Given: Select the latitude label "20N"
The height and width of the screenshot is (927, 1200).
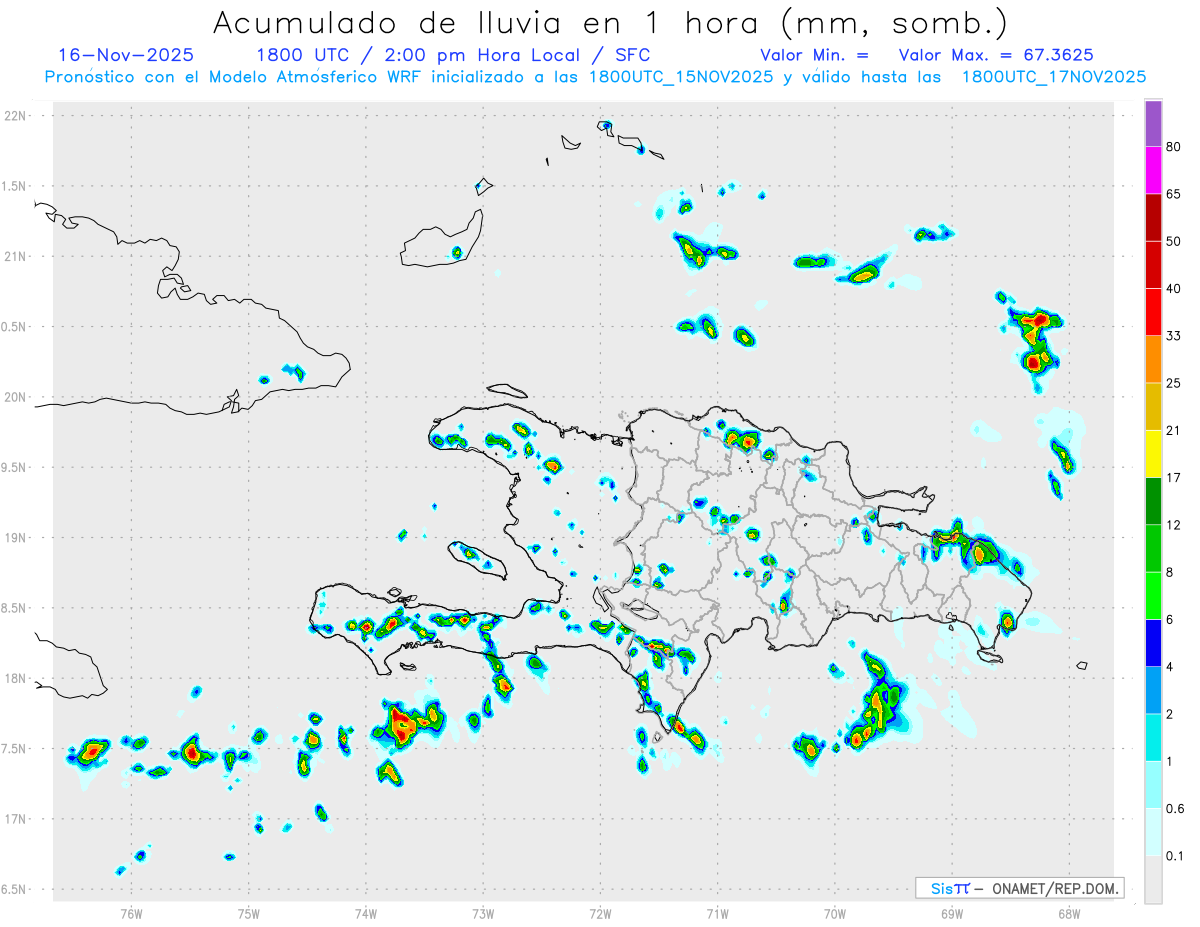Looking at the screenshot, I should [16, 397].
